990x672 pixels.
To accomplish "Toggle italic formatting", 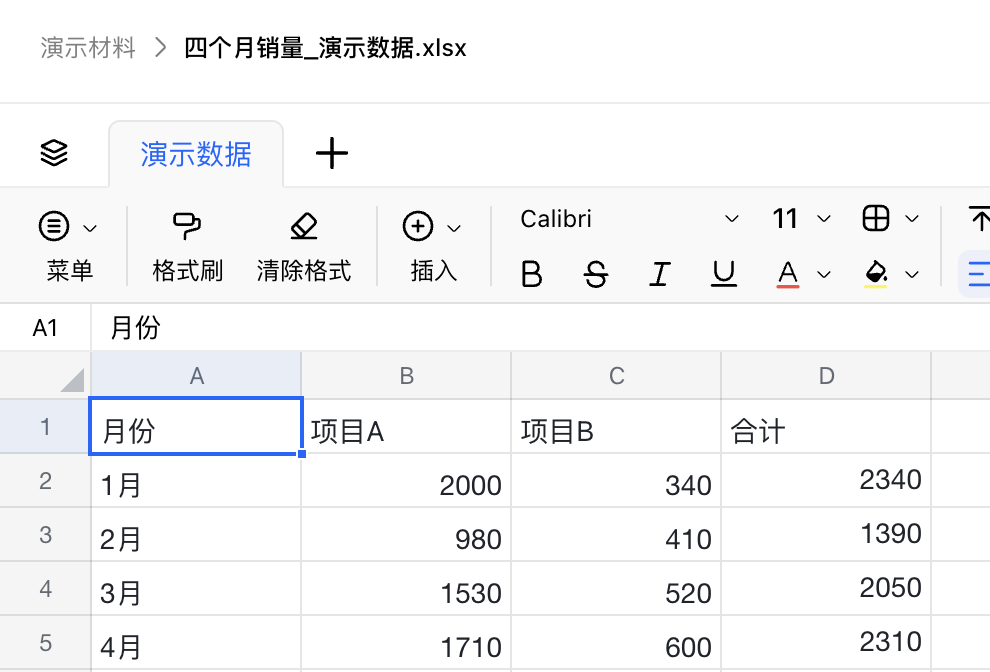I will point(660,274).
